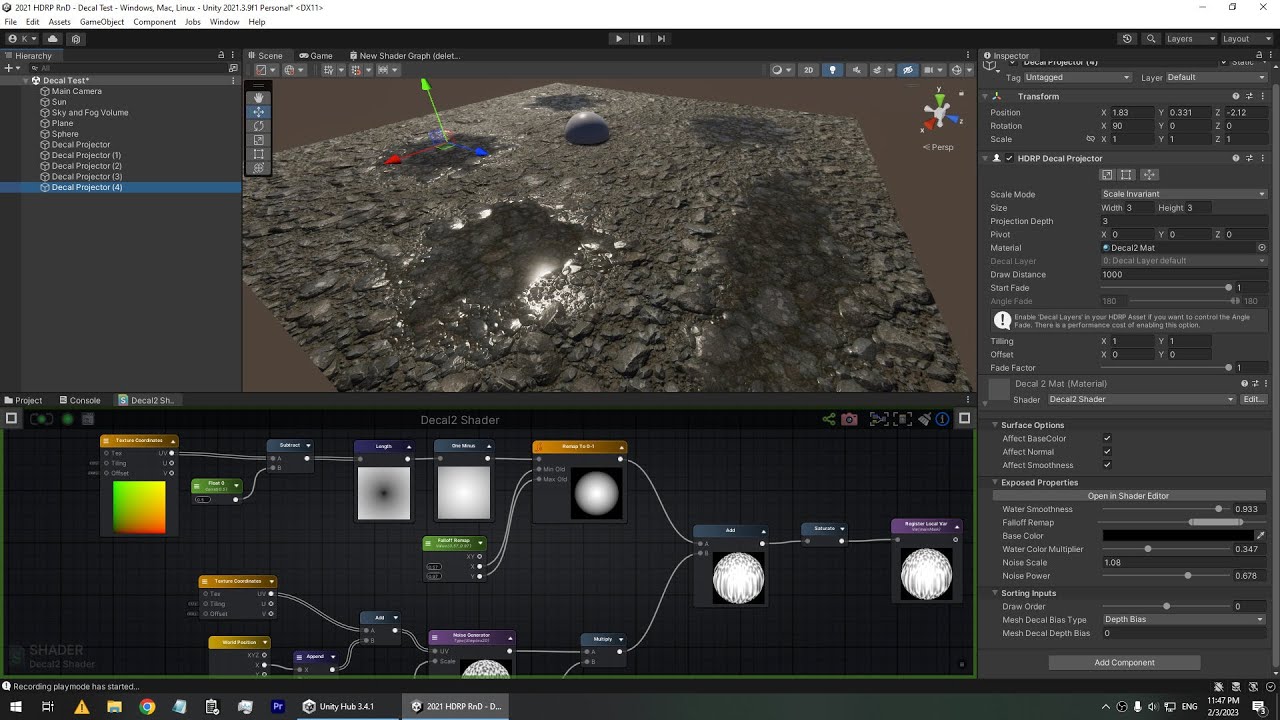
Task: Open Layout dropdown in top toolbar
Action: [1245, 39]
